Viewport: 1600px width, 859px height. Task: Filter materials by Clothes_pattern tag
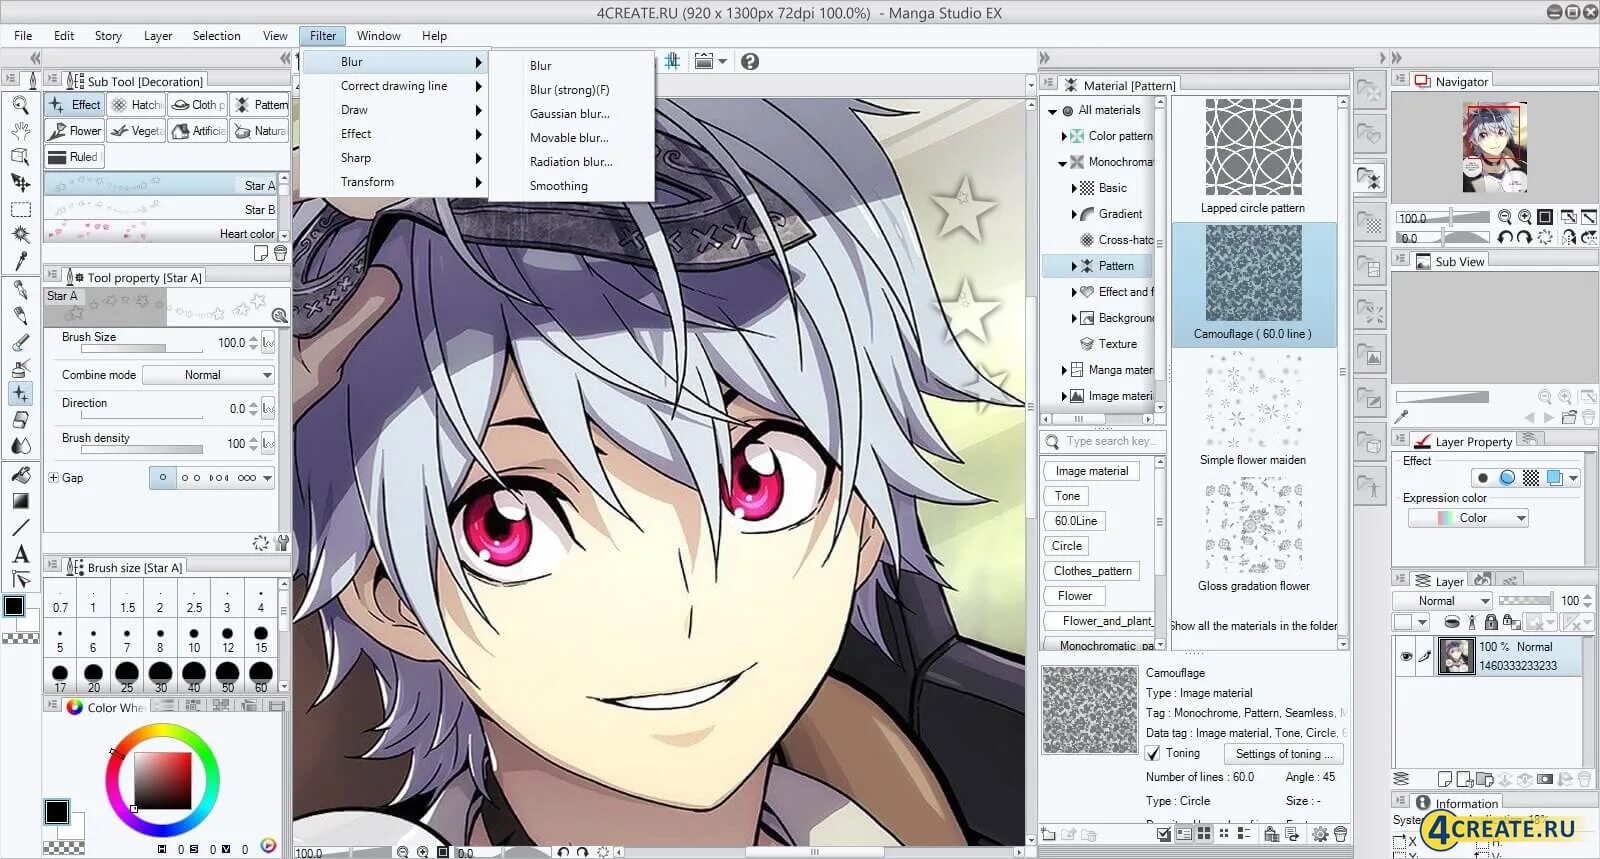[x=1092, y=571]
